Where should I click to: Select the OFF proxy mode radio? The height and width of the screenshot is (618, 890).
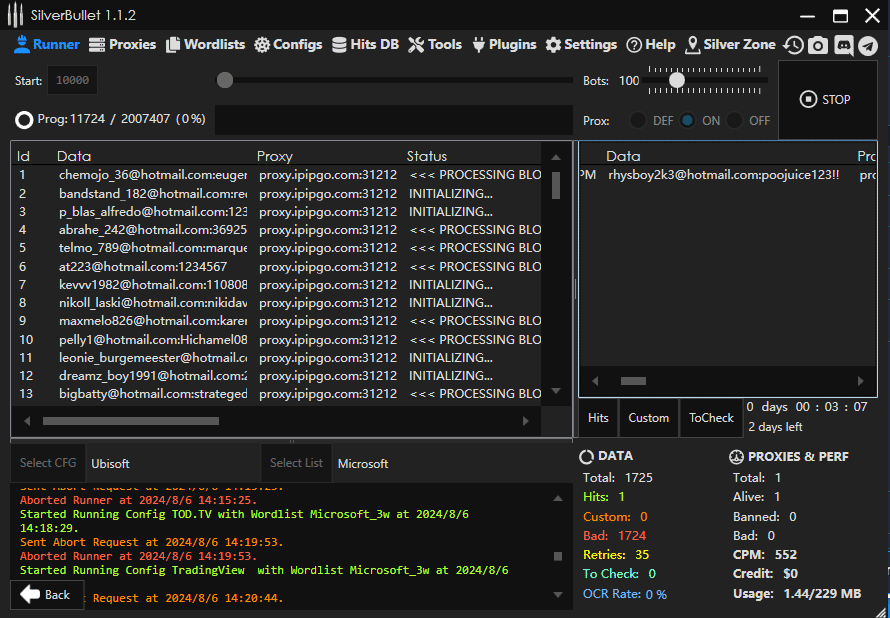tap(735, 120)
